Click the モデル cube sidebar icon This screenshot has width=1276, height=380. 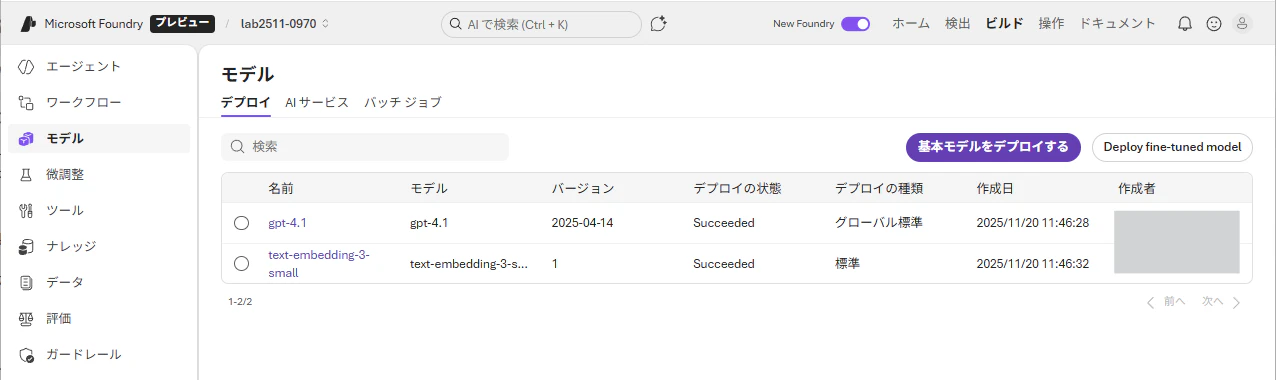27,139
